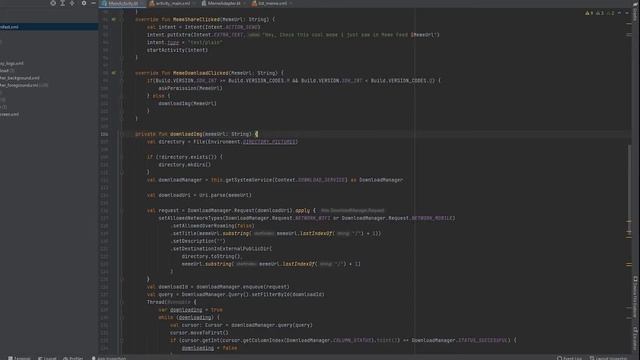640x360 pixels.
Task: Jump to previous highlighted problem arrow
Action: [620, 13]
